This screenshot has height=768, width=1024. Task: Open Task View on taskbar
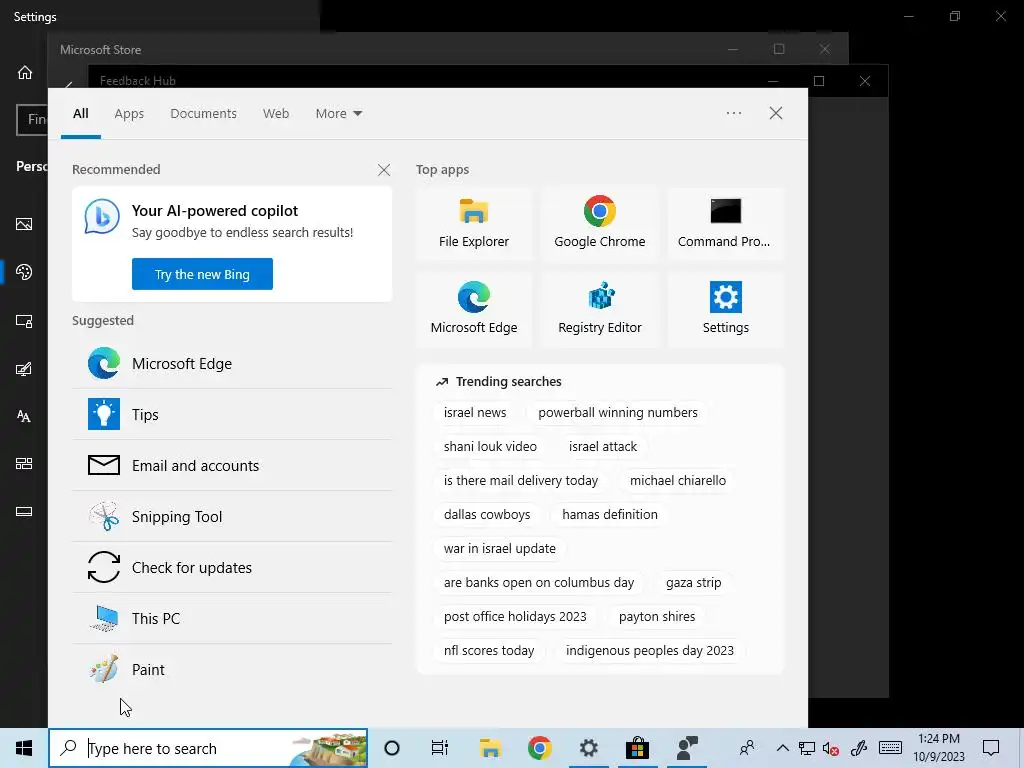click(440, 748)
